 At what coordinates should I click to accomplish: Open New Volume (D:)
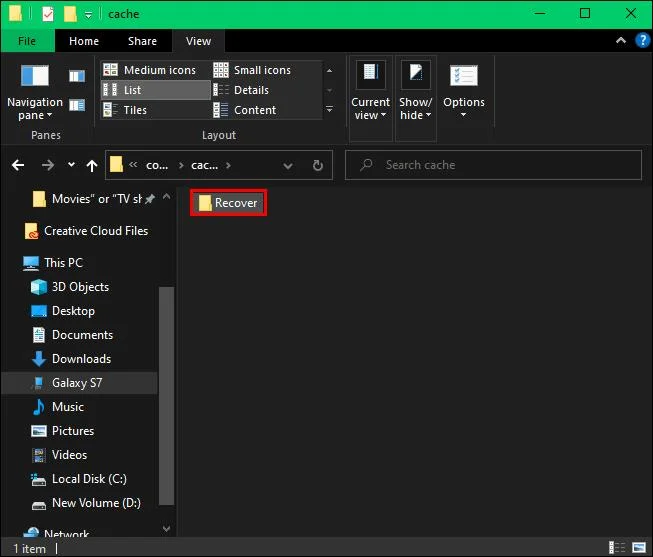point(87,503)
